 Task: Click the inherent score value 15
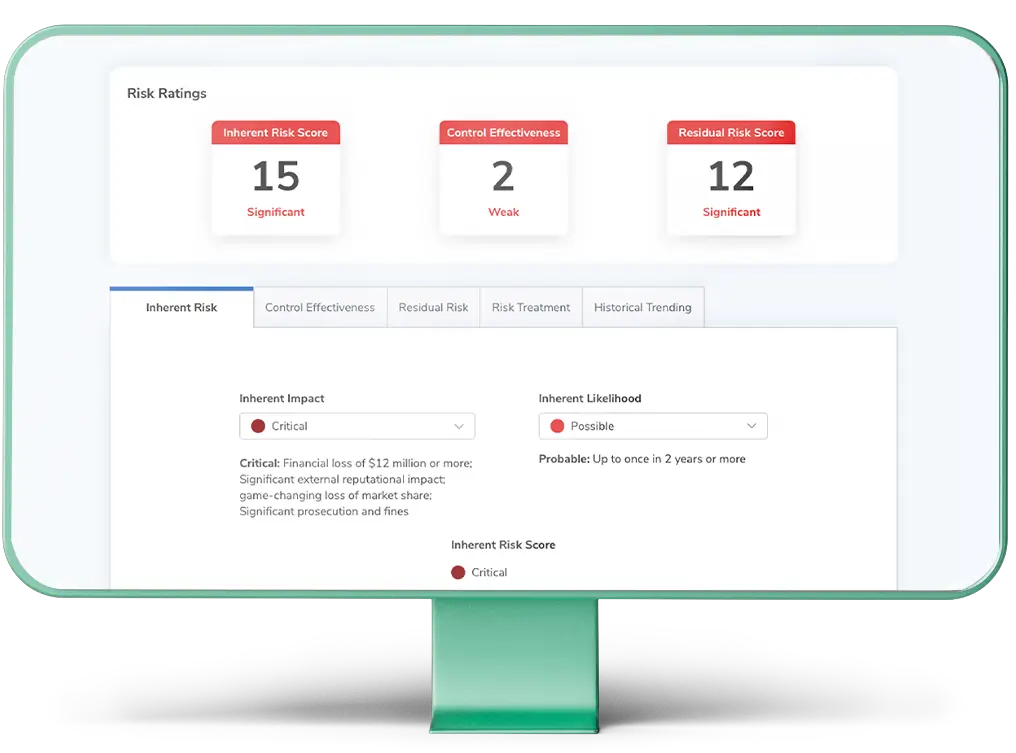point(275,176)
